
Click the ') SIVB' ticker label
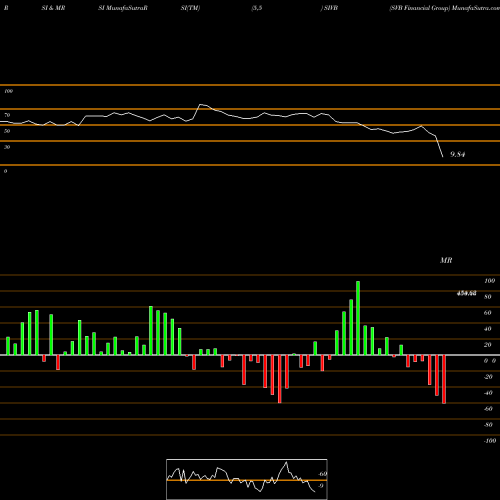329,8
